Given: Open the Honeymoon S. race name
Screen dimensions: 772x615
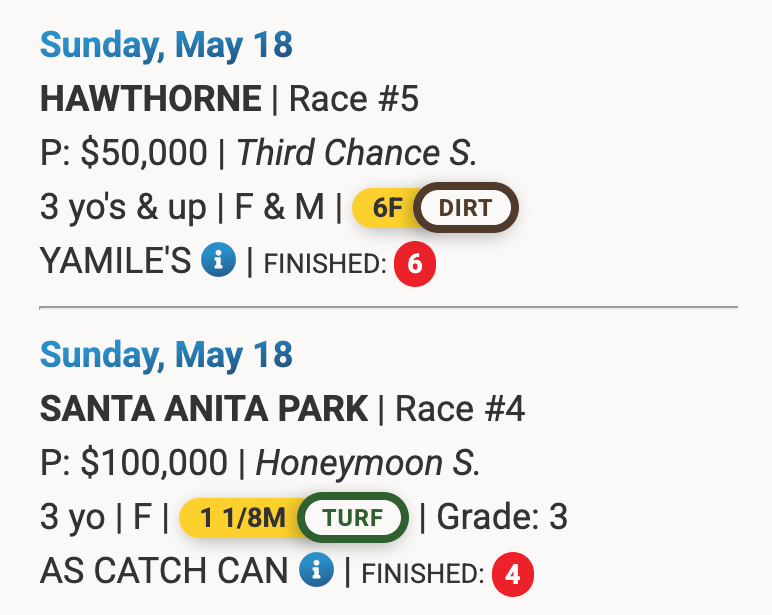Looking at the screenshot, I should point(368,463).
